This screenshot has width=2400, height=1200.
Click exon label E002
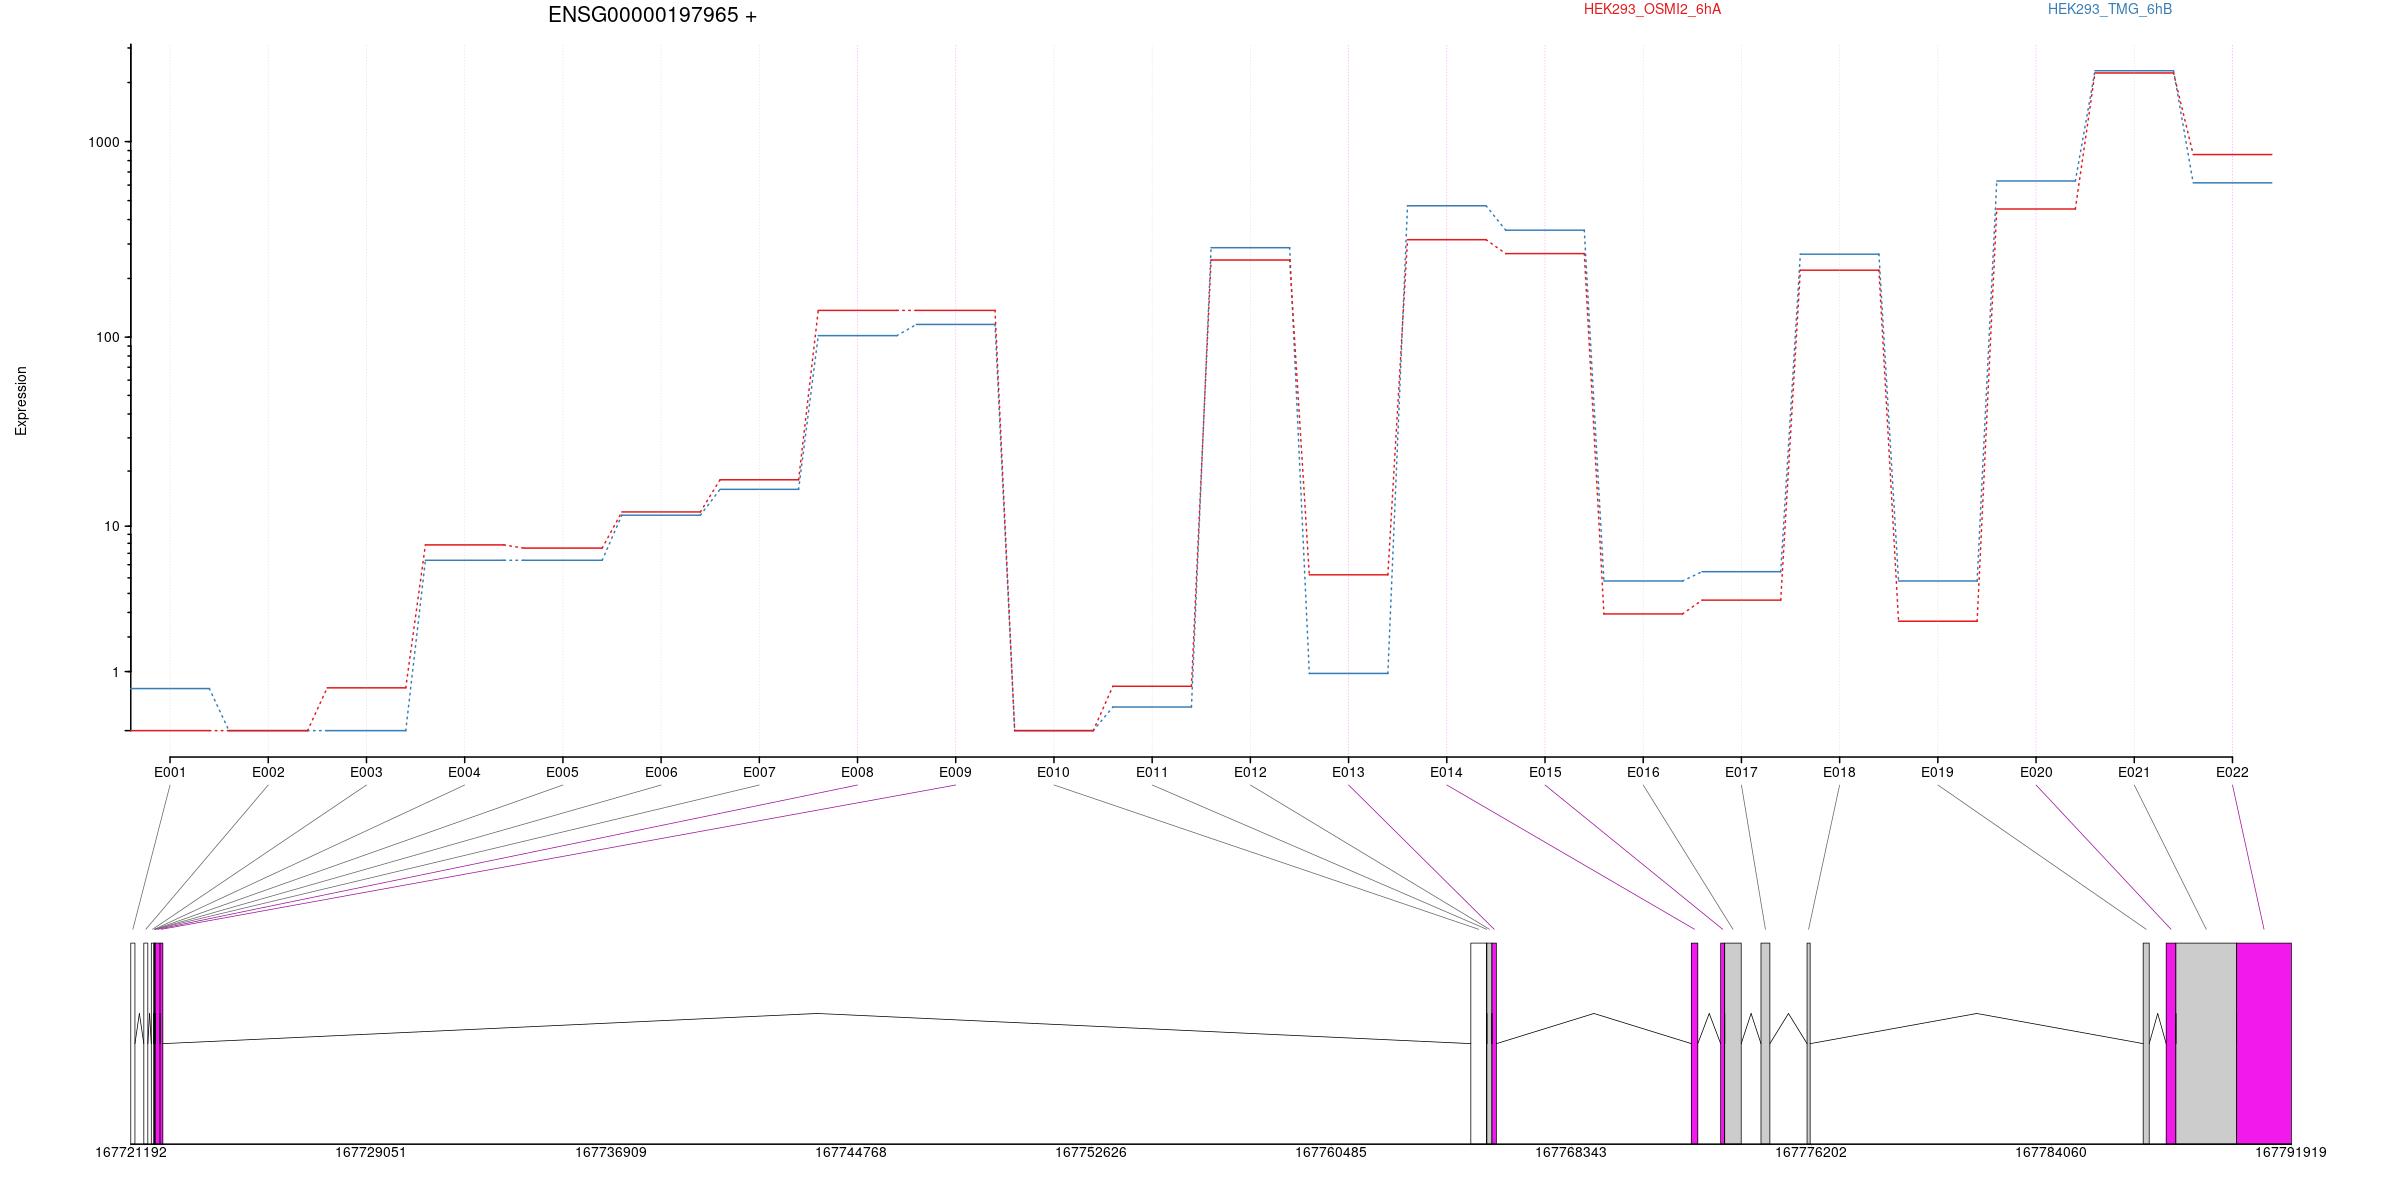point(268,772)
